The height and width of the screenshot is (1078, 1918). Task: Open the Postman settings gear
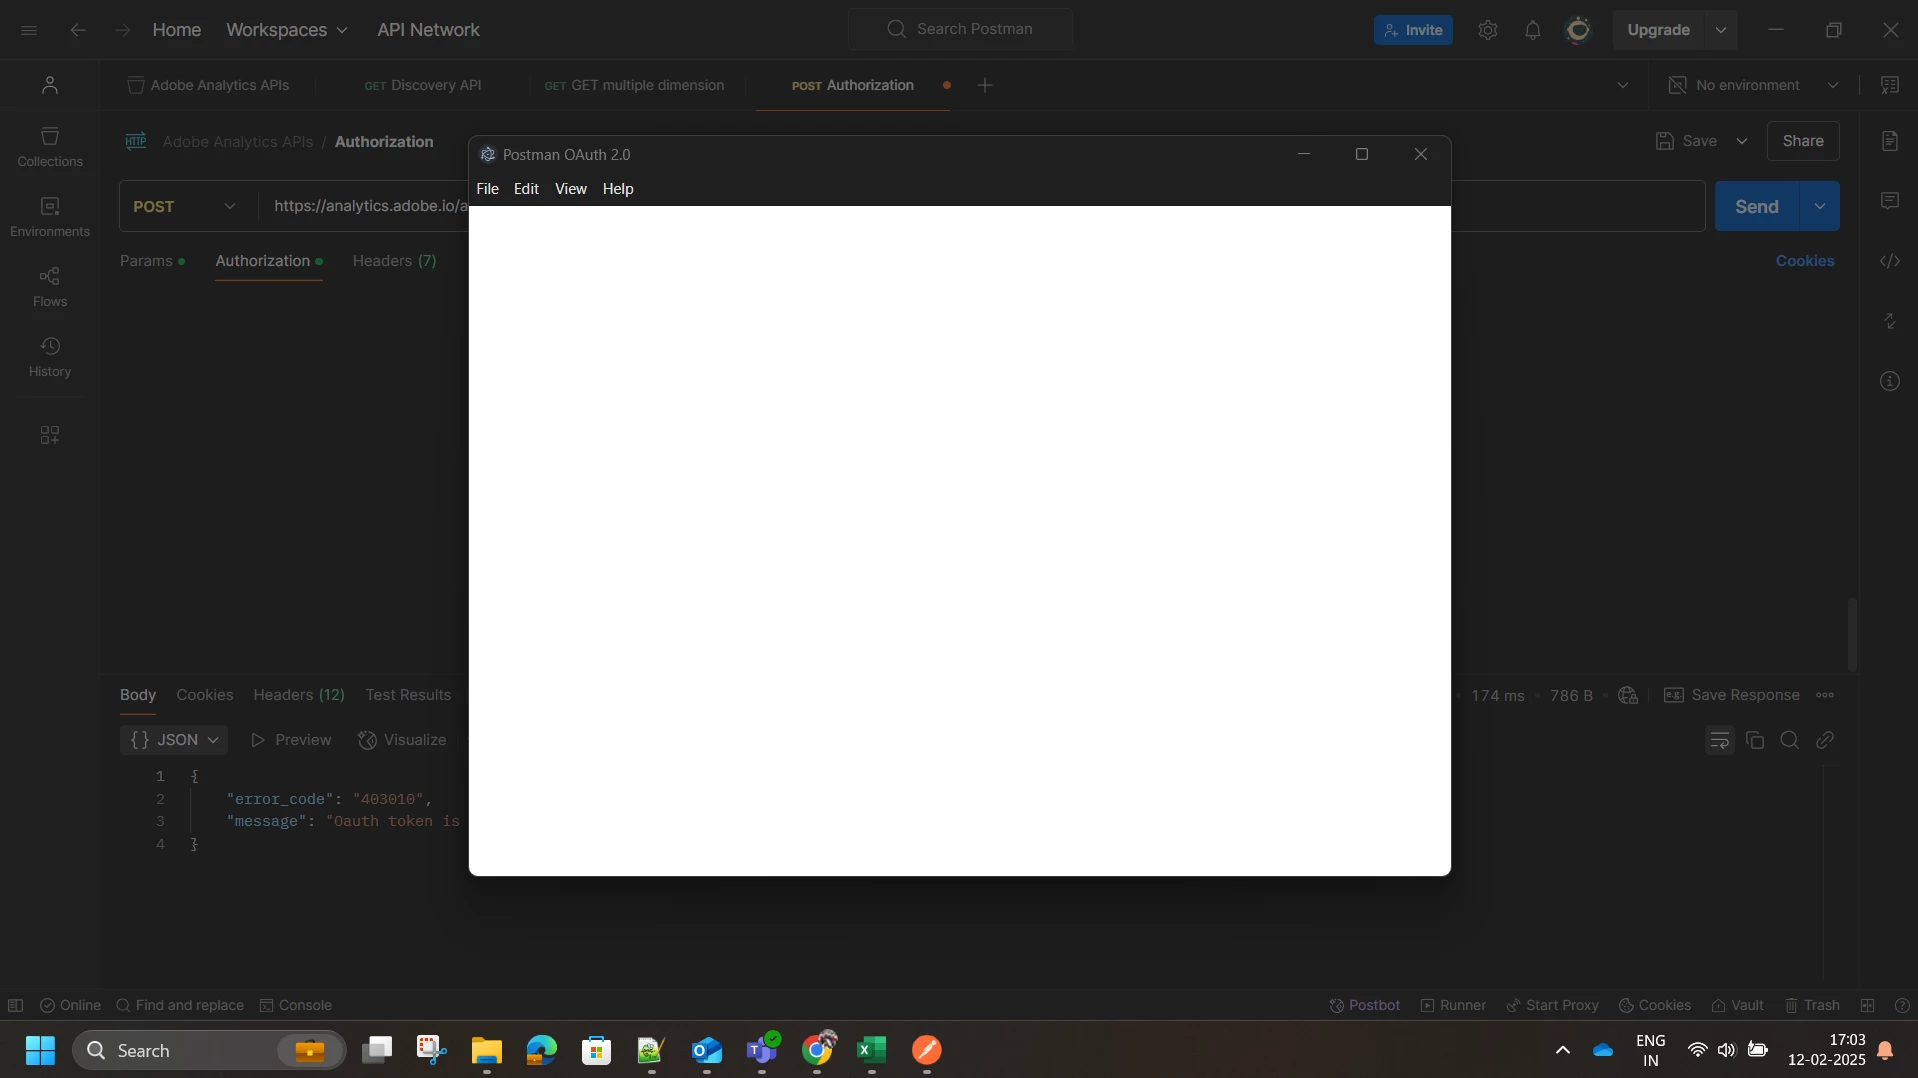[1488, 30]
